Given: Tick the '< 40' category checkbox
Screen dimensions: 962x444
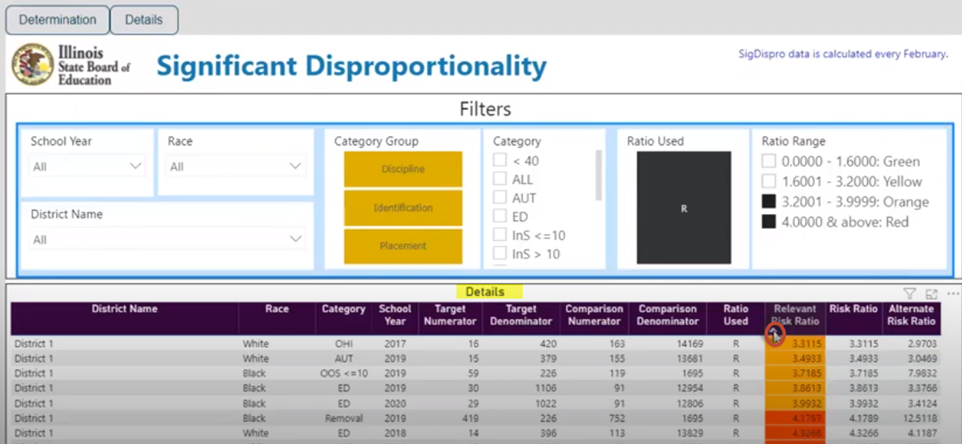Looking at the screenshot, I should [x=501, y=161].
